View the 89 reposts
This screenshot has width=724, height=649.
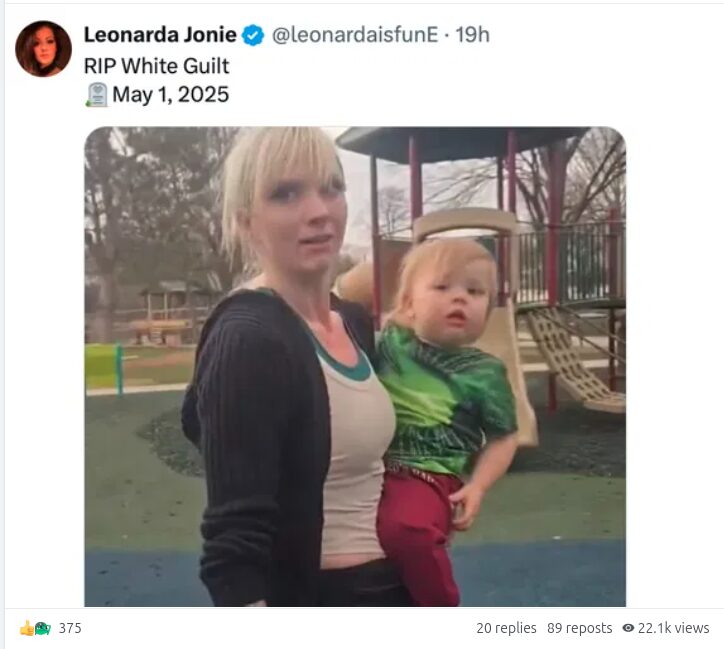tap(579, 628)
